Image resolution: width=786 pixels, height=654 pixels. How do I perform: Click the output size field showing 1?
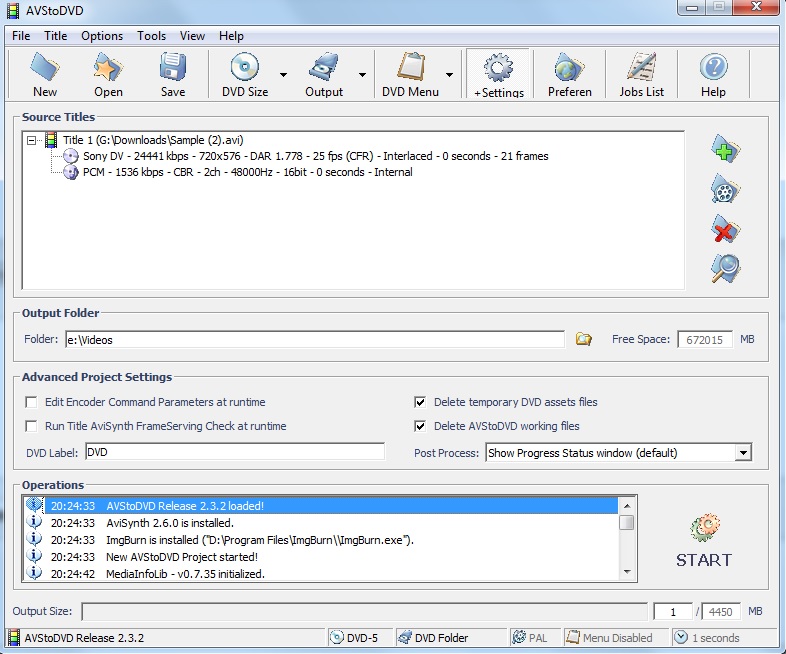point(673,611)
